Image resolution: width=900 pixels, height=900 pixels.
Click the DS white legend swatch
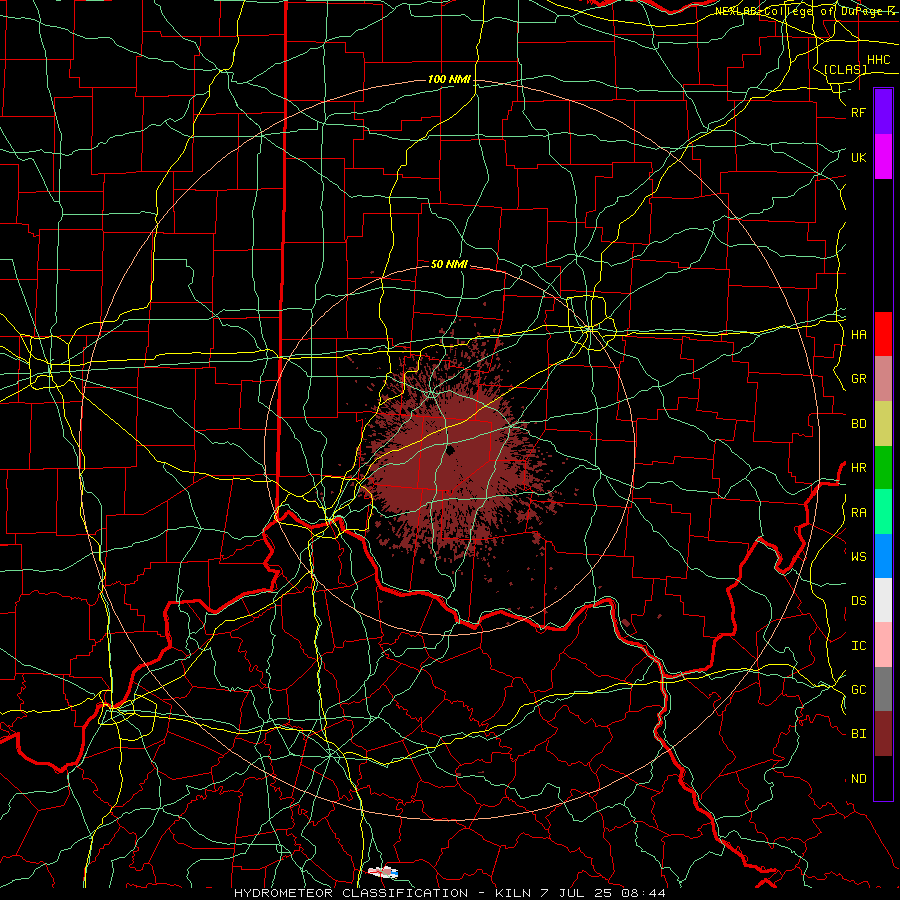click(883, 600)
